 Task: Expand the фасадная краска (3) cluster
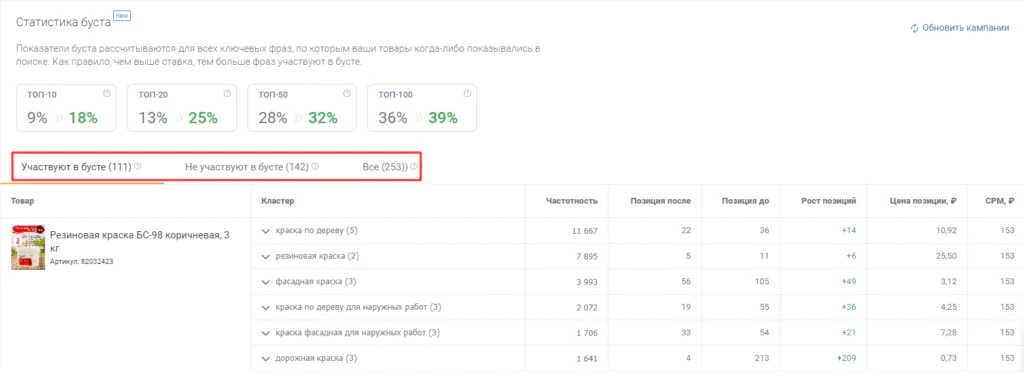[x=265, y=282]
